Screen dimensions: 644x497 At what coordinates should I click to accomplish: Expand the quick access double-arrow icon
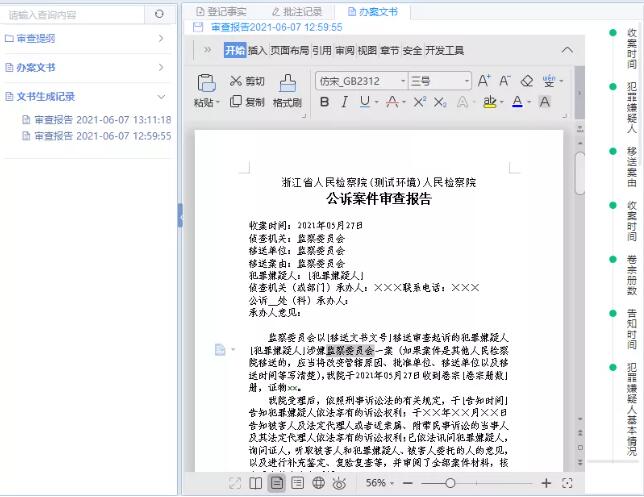[x=207, y=50]
